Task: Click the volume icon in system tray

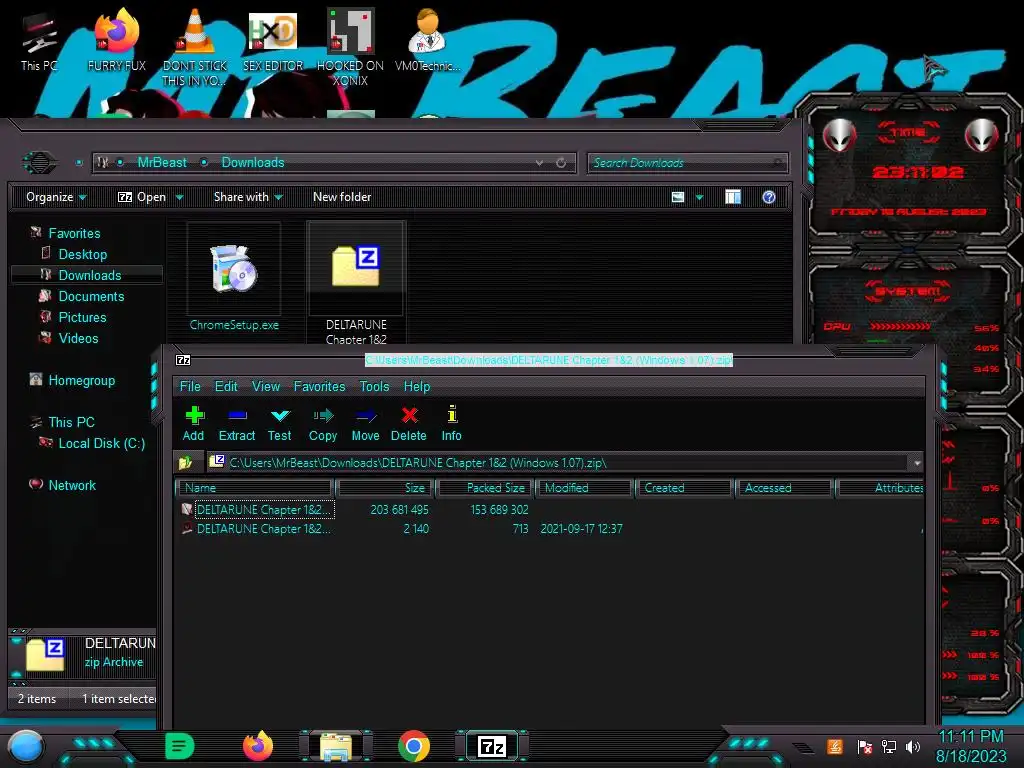Action: click(913, 746)
